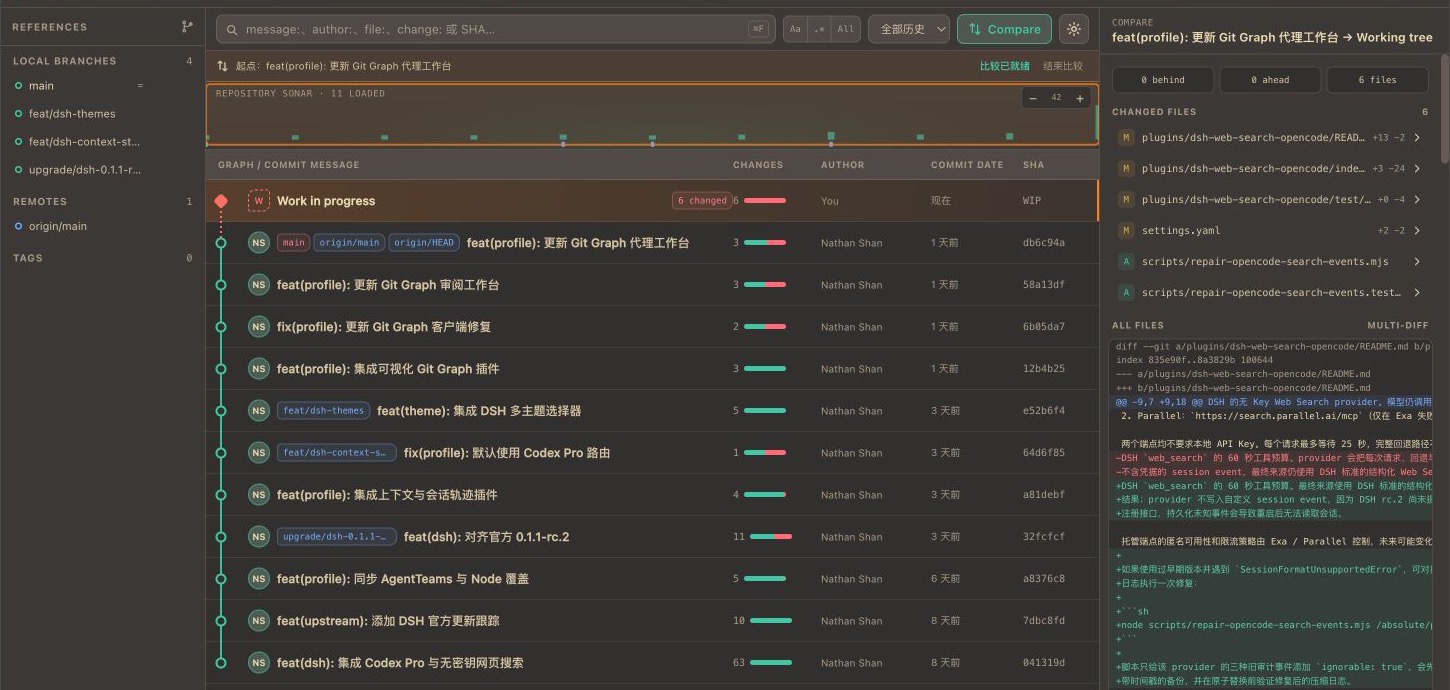Collapse the Remotes section header
The height and width of the screenshot is (690, 1450).
point(102,202)
